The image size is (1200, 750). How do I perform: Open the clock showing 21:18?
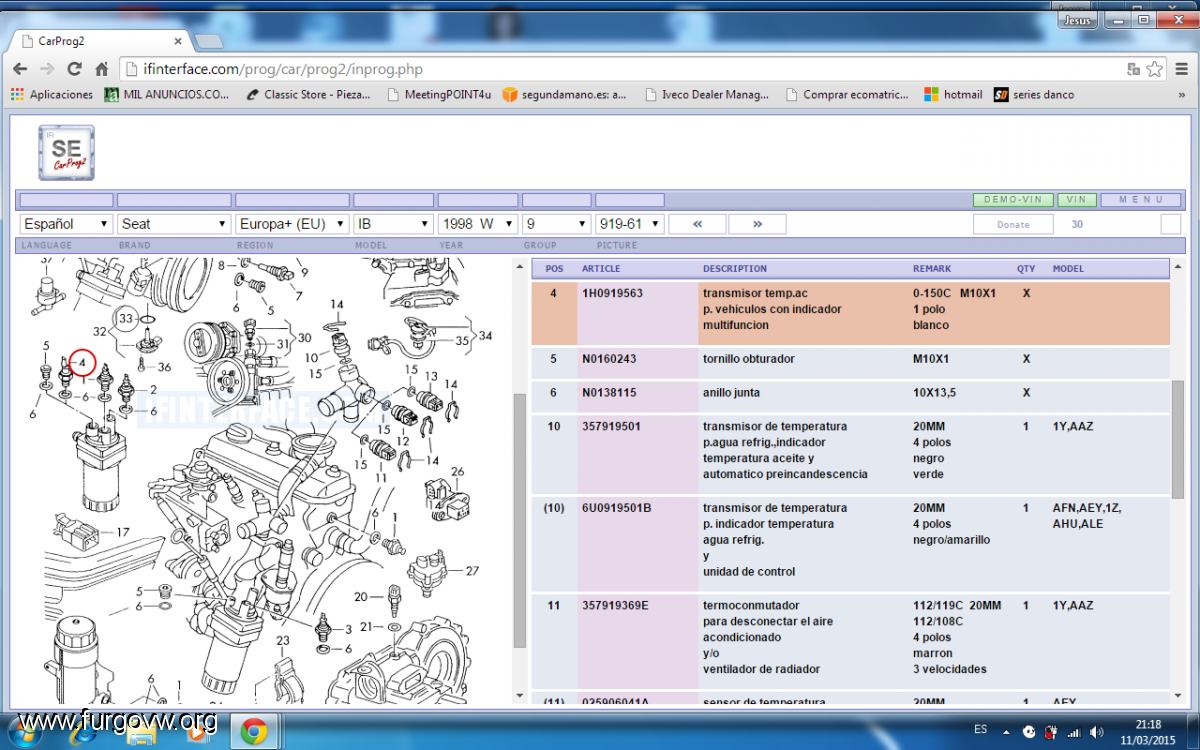tap(1148, 731)
